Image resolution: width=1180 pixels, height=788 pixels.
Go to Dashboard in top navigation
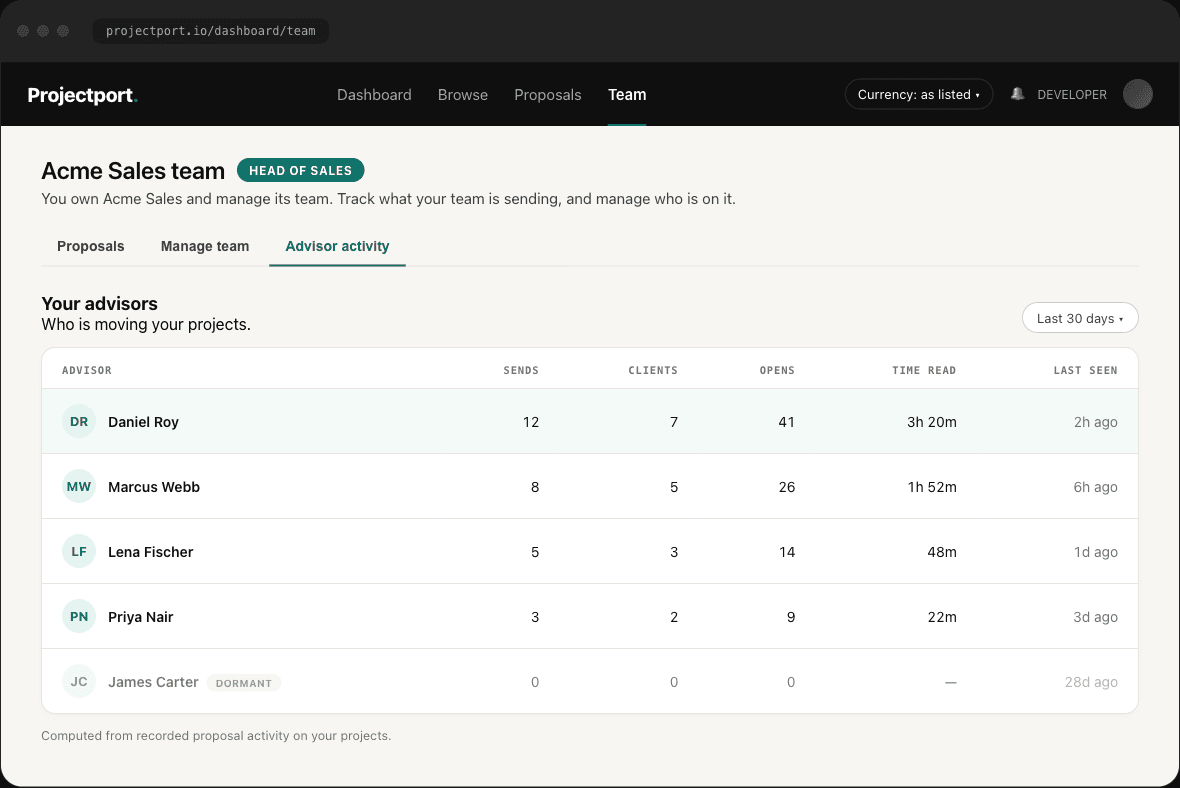pos(374,94)
